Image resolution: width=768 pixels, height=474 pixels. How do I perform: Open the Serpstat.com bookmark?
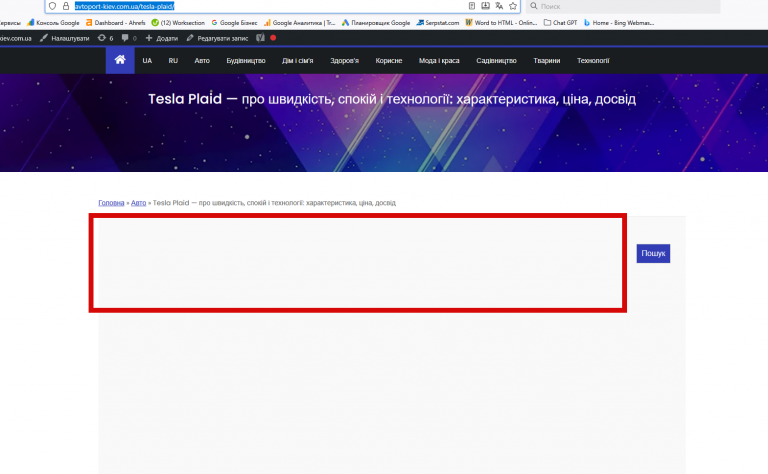[438, 23]
